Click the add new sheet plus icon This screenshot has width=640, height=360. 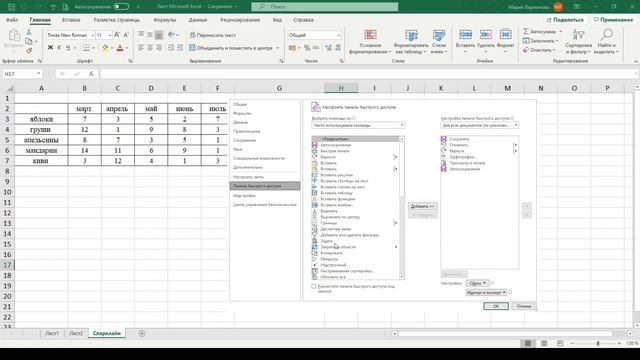click(x=142, y=333)
